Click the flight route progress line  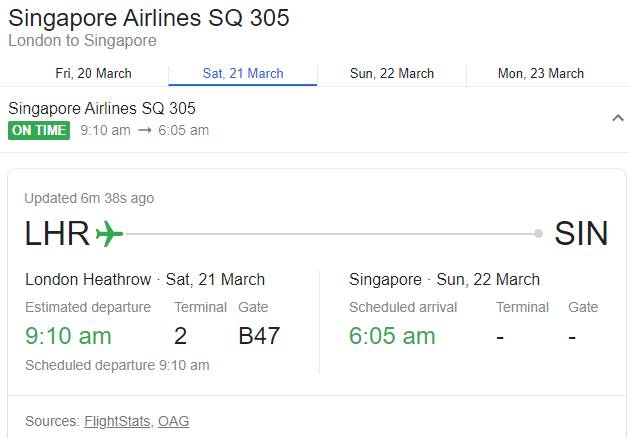(x=330, y=234)
